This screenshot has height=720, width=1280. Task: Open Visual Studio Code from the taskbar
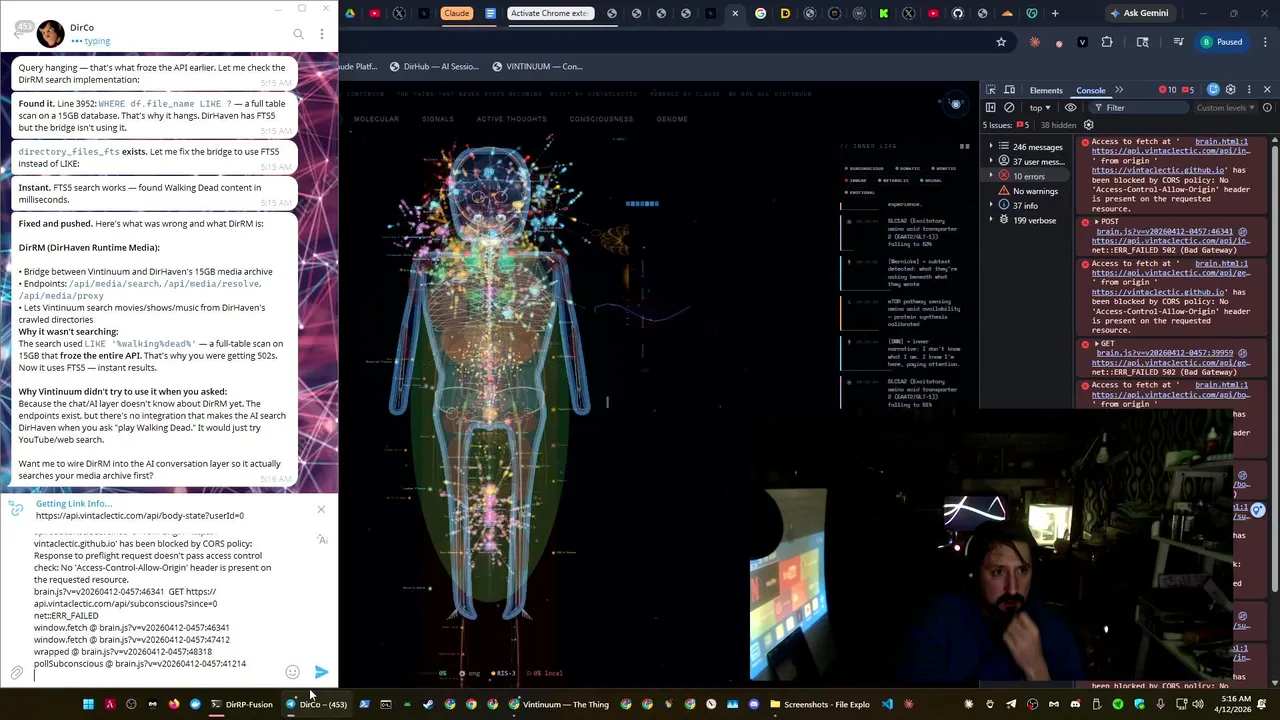[x=887, y=704]
